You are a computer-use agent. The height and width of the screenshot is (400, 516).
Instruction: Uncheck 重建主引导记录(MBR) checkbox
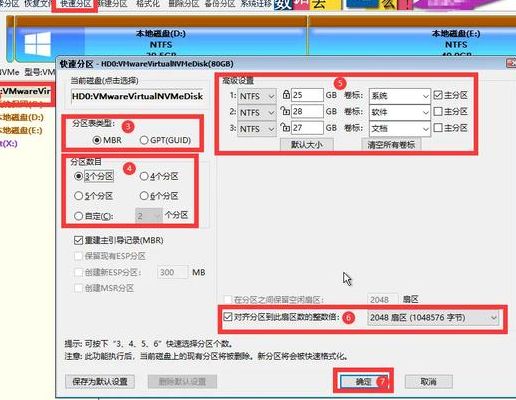pyautogui.click(x=78, y=240)
